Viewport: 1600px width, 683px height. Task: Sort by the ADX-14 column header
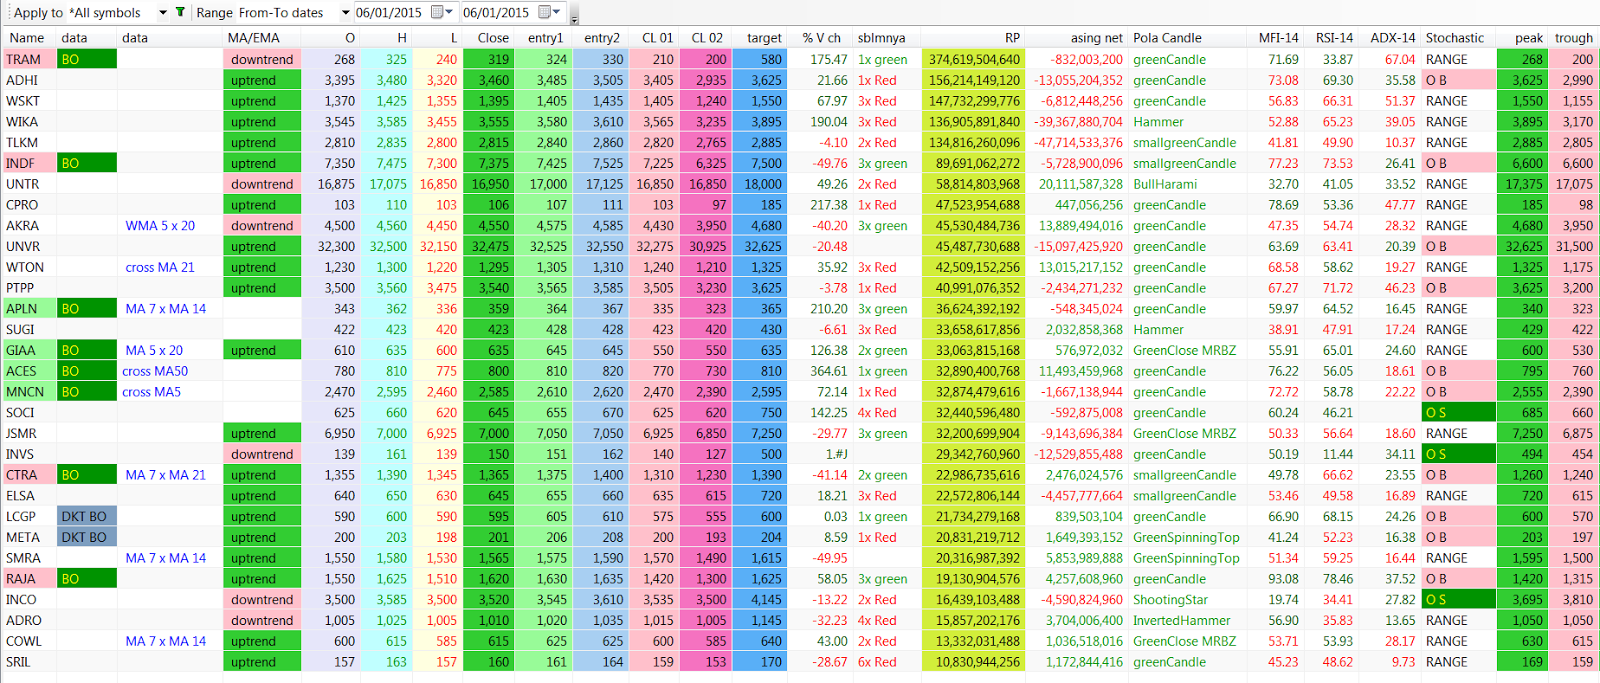[x=1392, y=38]
